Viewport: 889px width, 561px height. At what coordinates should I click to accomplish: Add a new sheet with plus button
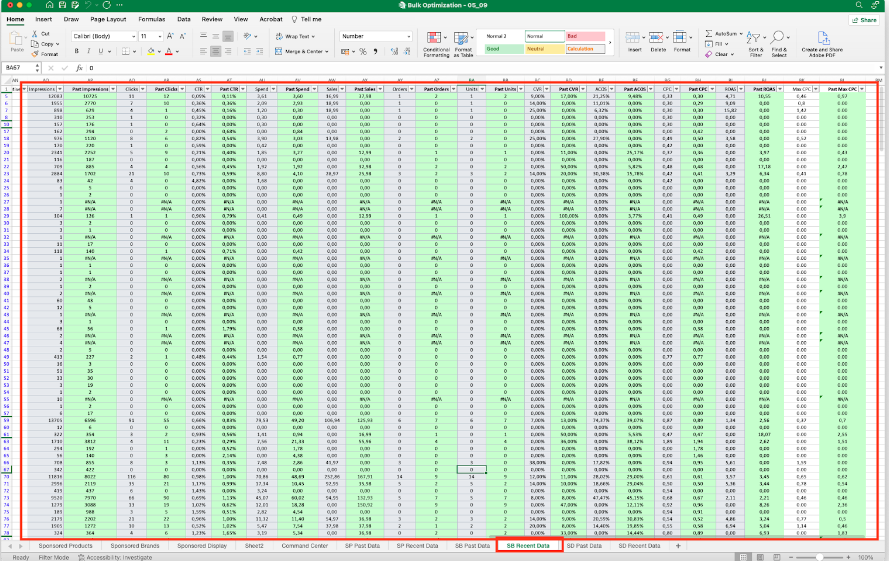coord(678,546)
